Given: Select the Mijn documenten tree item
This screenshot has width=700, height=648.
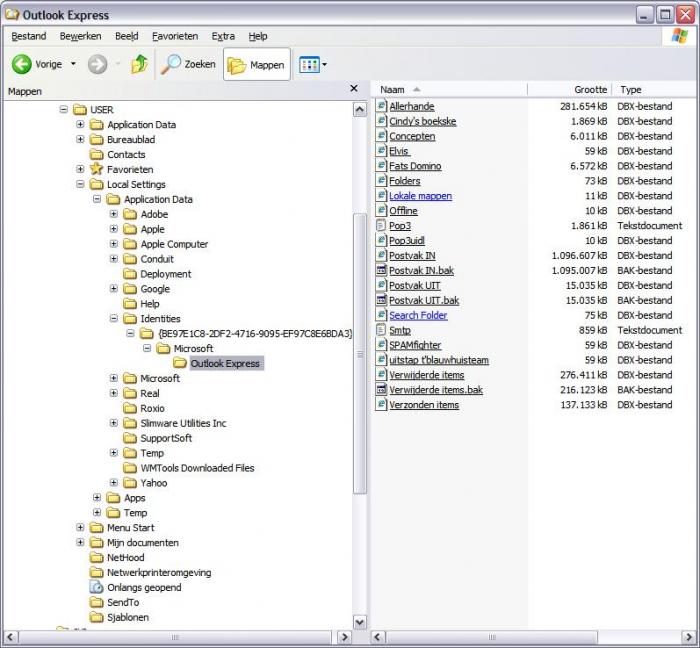Looking at the screenshot, I should tap(142, 542).
